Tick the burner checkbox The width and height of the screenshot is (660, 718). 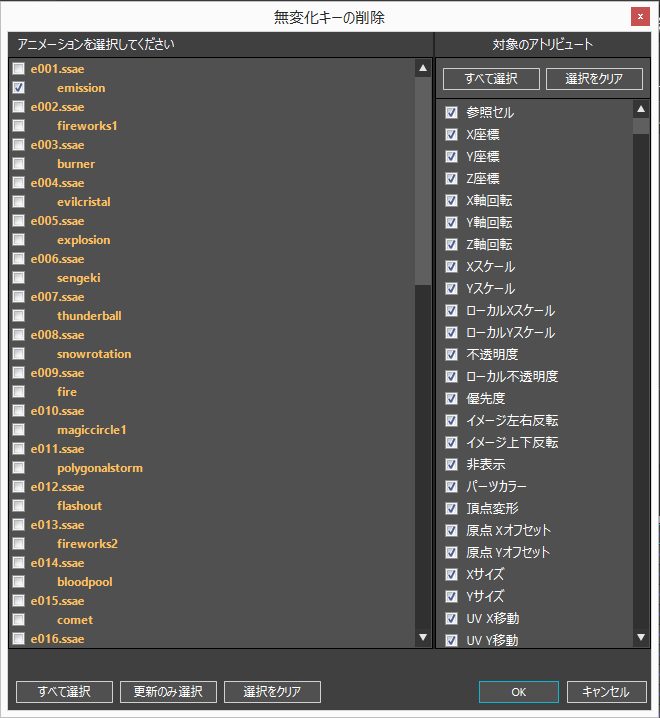[x=18, y=163]
